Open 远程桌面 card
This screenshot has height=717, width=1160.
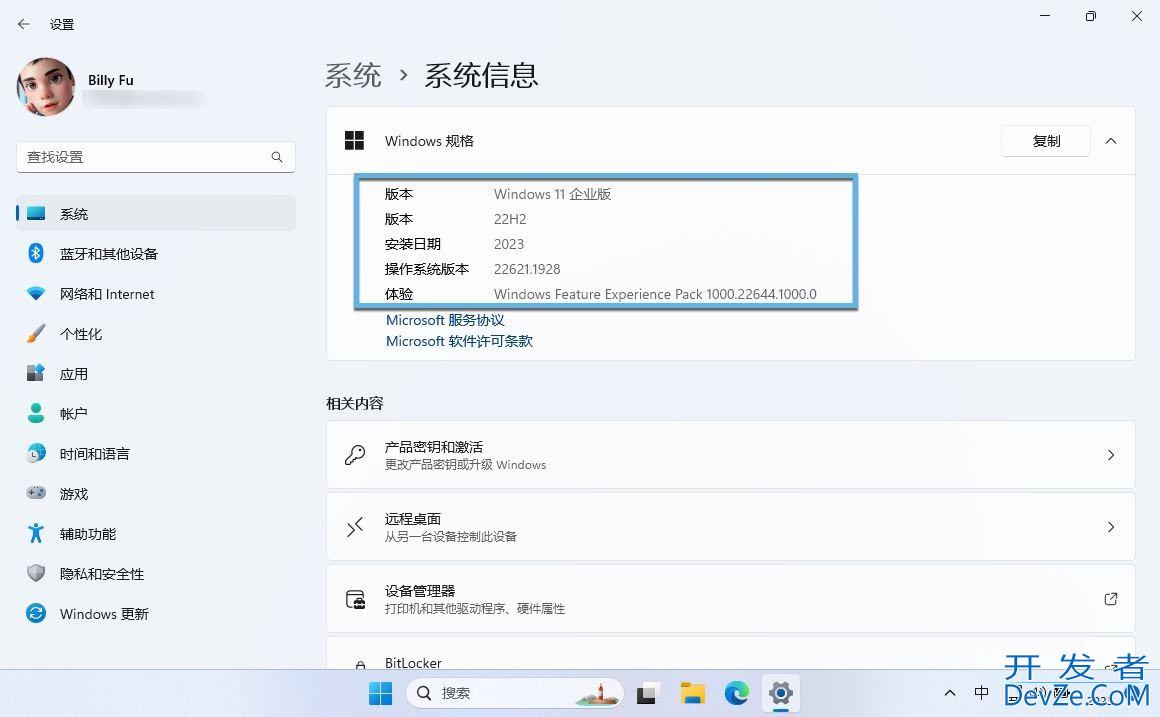(x=730, y=527)
